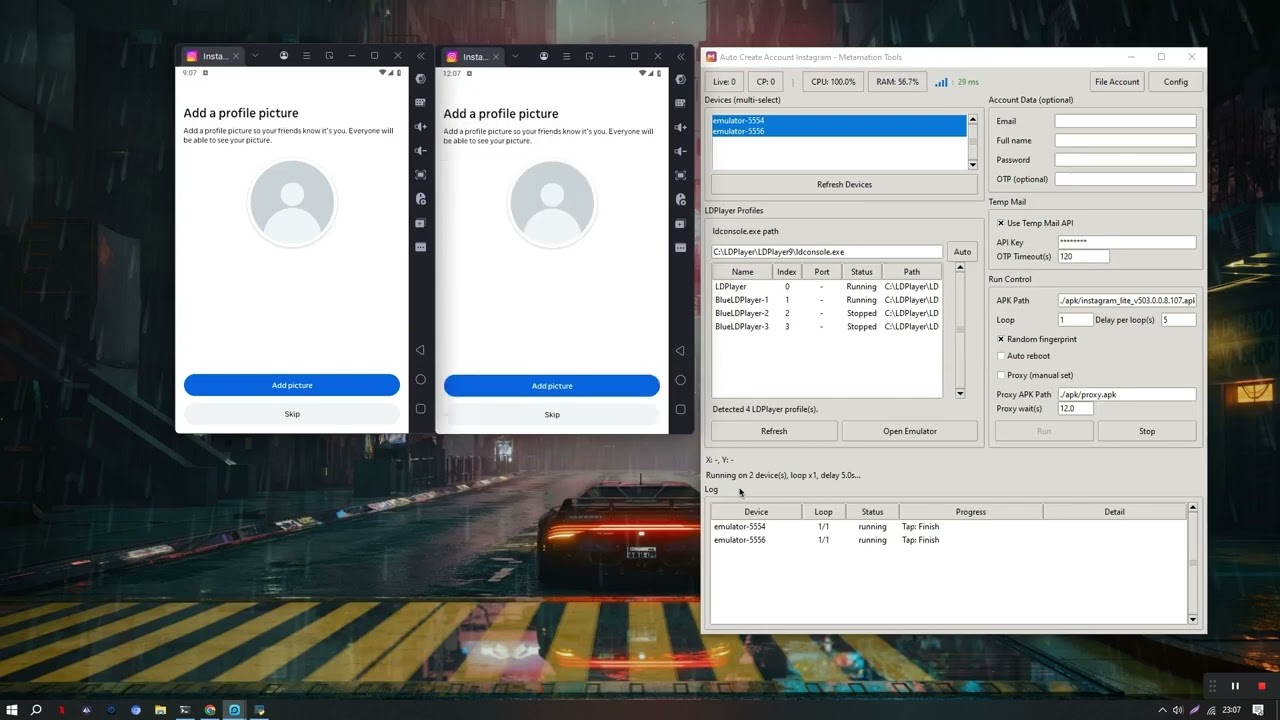Click Progress column header in Log table
The image size is (1280, 720).
pyautogui.click(x=971, y=512)
